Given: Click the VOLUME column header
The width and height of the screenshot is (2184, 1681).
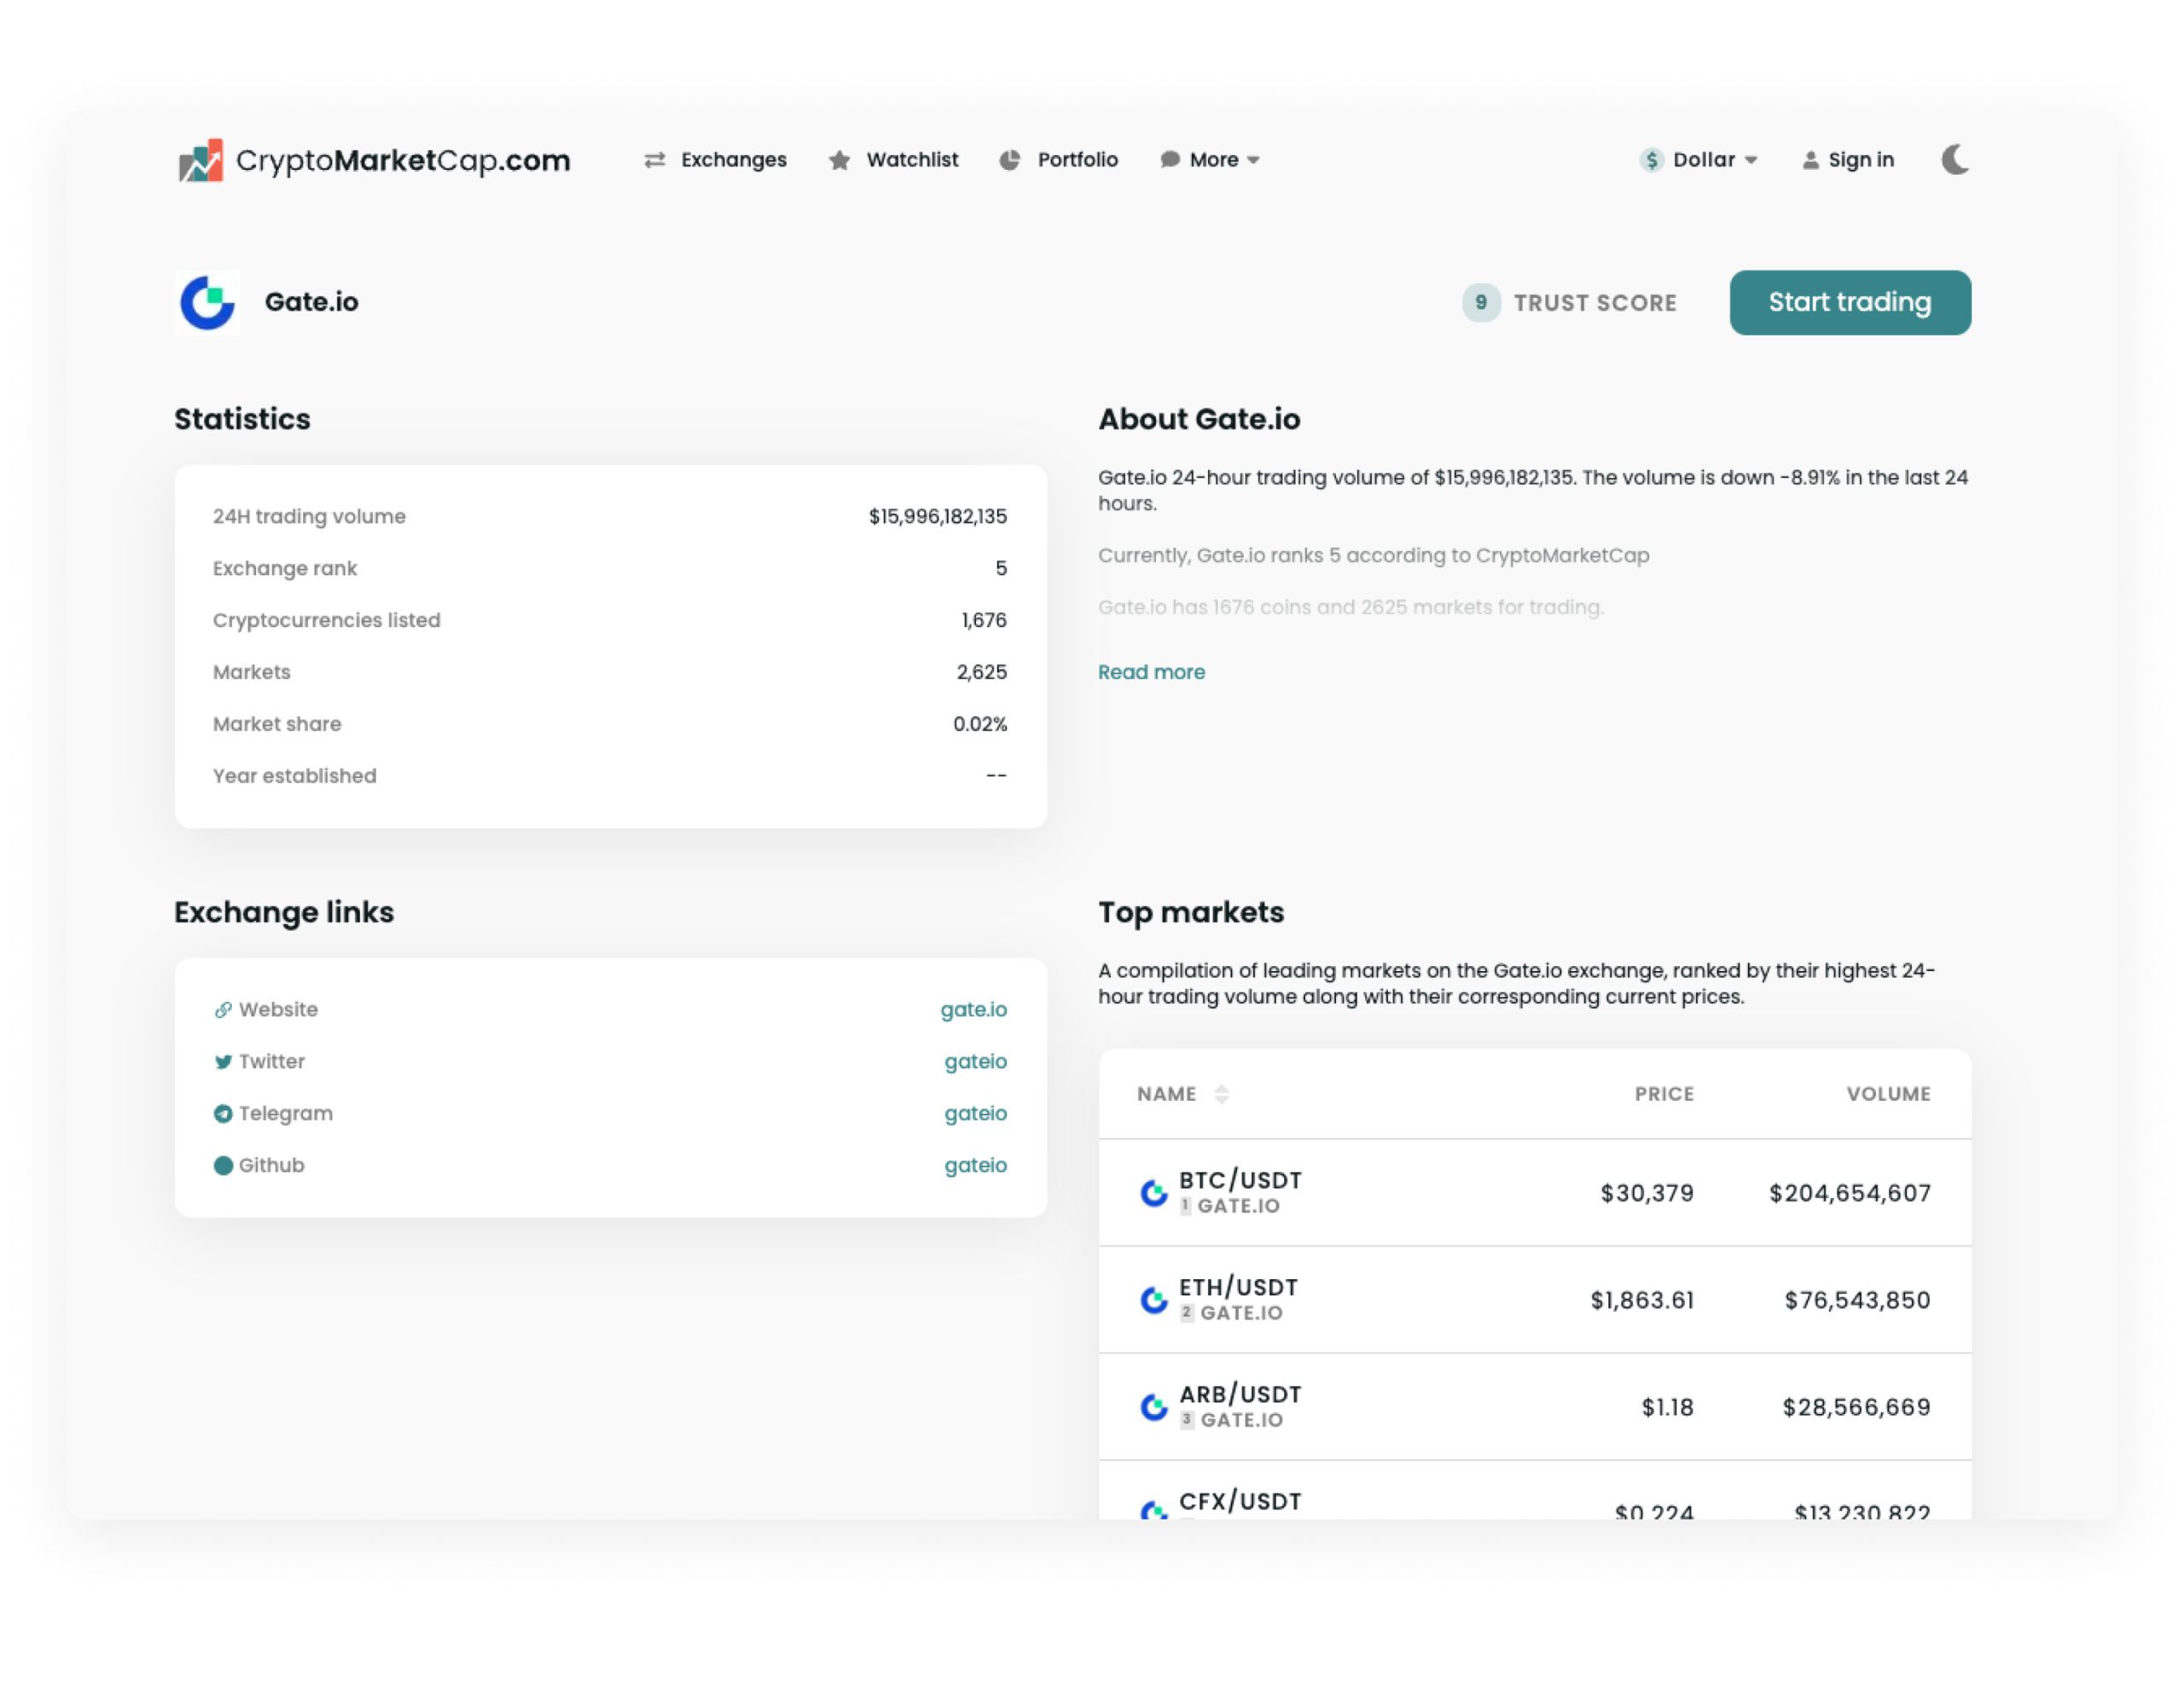Looking at the screenshot, I should (x=1888, y=1094).
